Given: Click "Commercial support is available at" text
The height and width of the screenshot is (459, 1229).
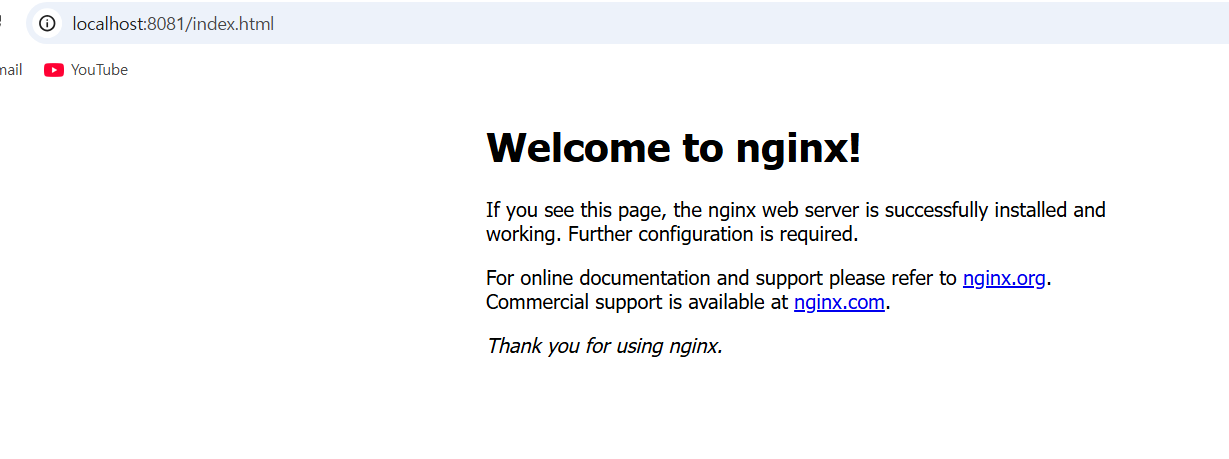Looking at the screenshot, I should tap(637, 302).
